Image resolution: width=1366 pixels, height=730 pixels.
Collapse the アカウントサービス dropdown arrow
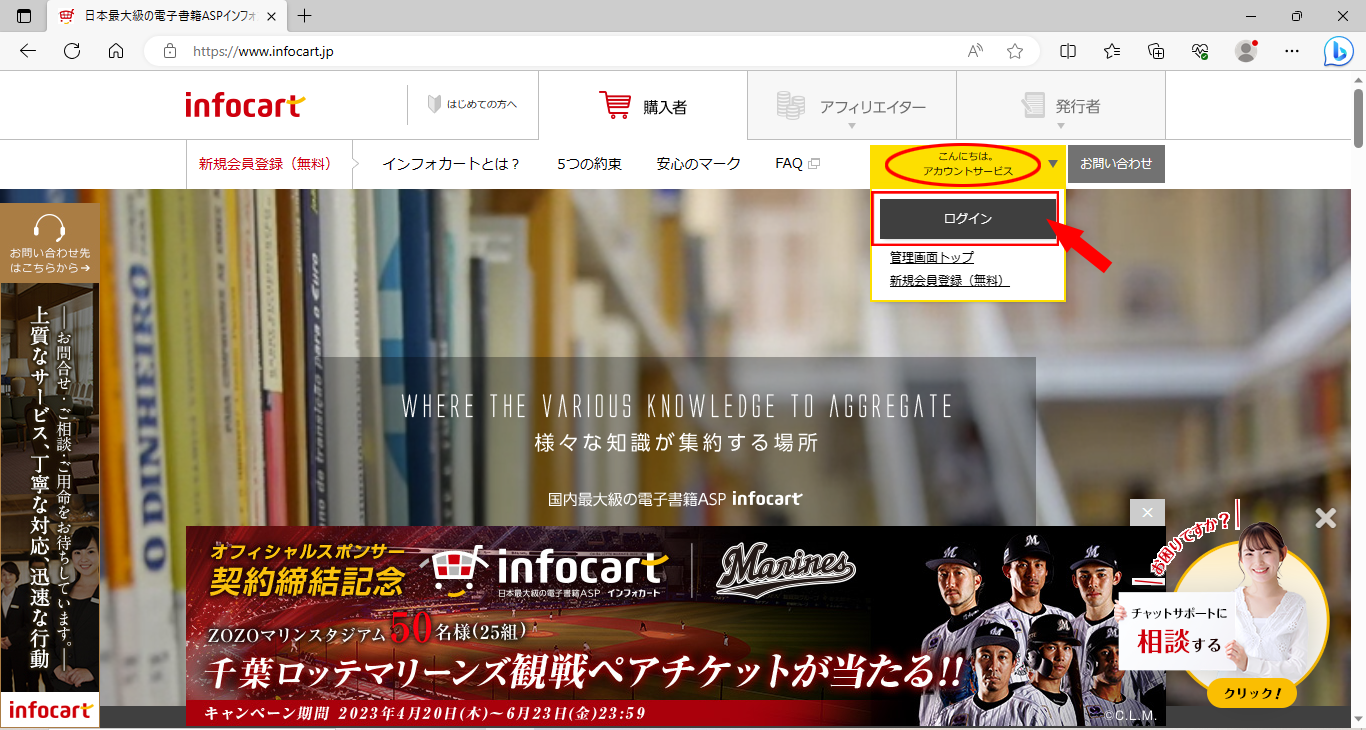click(1053, 164)
